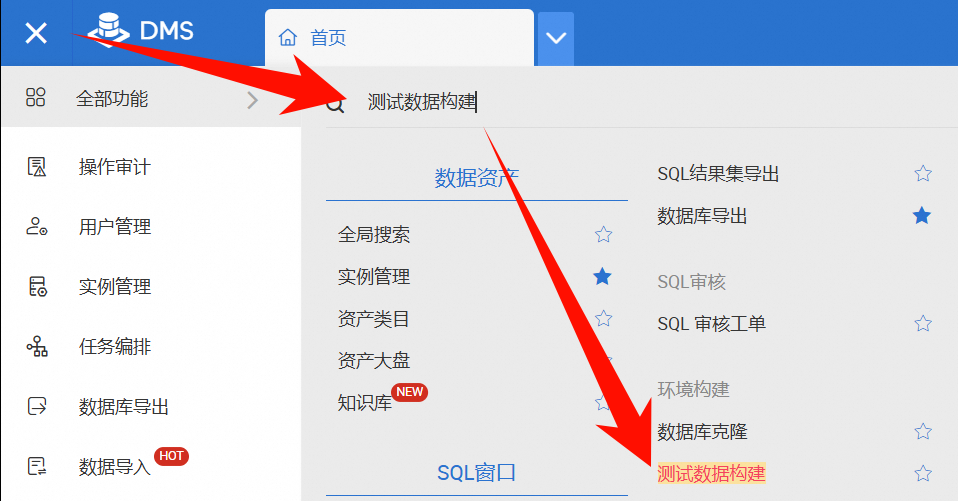The height and width of the screenshot is (501, 958).
Task: Click the home icon in 首页 tab
Action: pos(288,38)
